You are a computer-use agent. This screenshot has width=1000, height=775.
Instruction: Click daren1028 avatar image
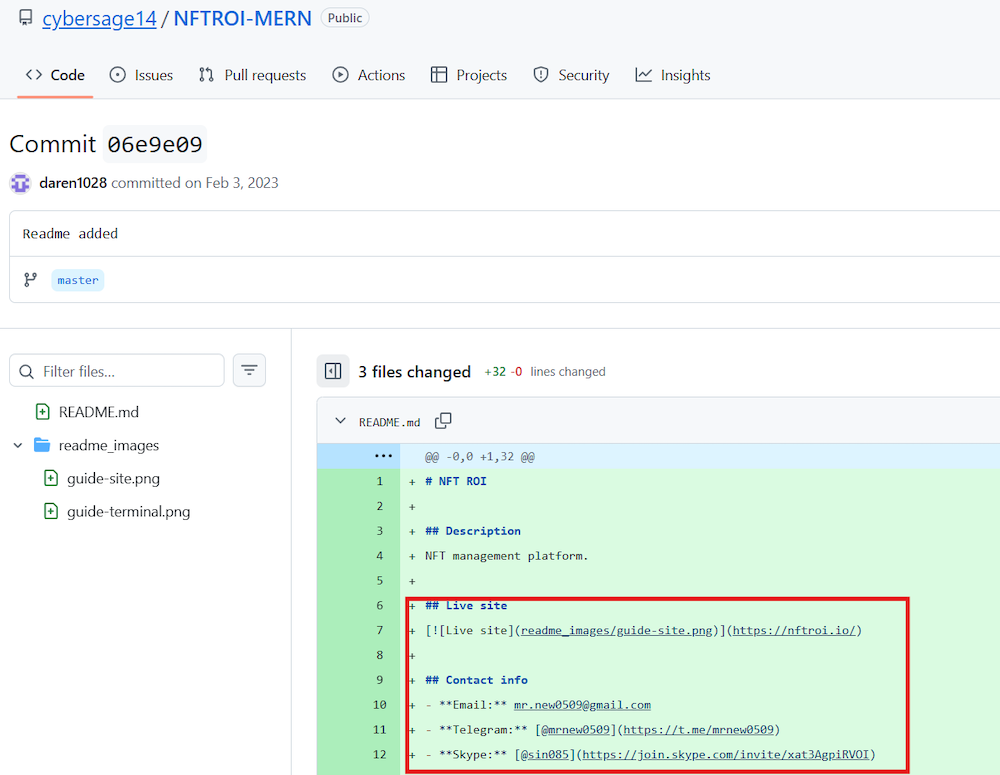point(20,183)
